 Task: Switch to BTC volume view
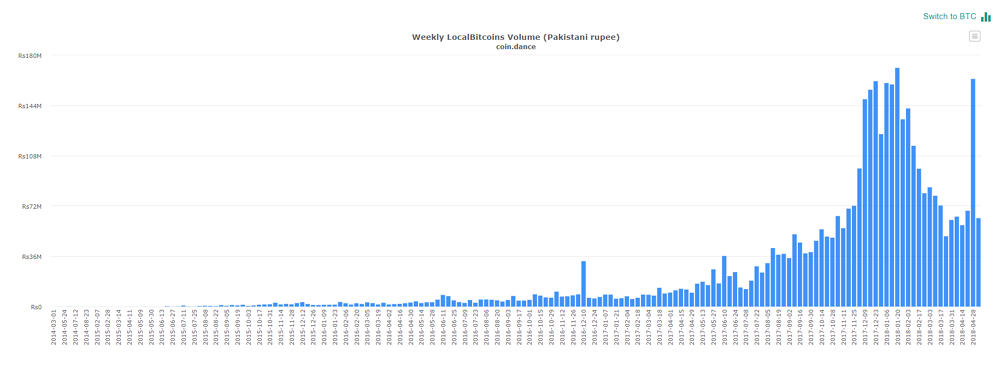tap(950, 16)
